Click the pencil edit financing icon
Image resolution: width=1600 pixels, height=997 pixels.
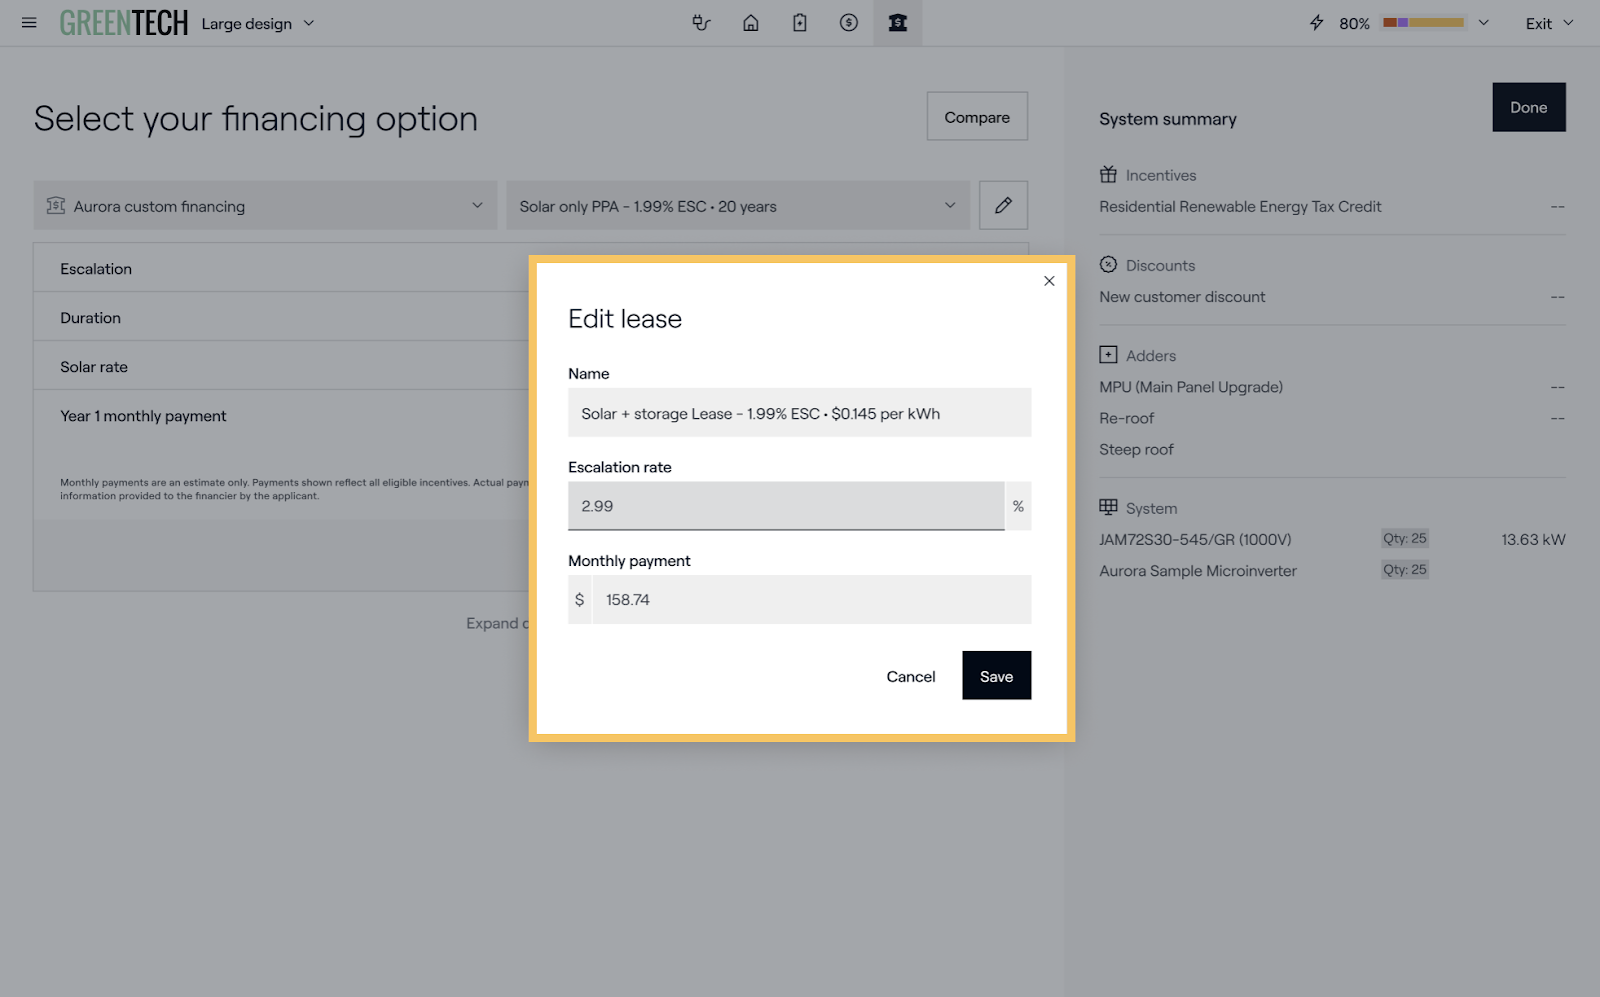pyautogui.click(x=1003, y=206)
